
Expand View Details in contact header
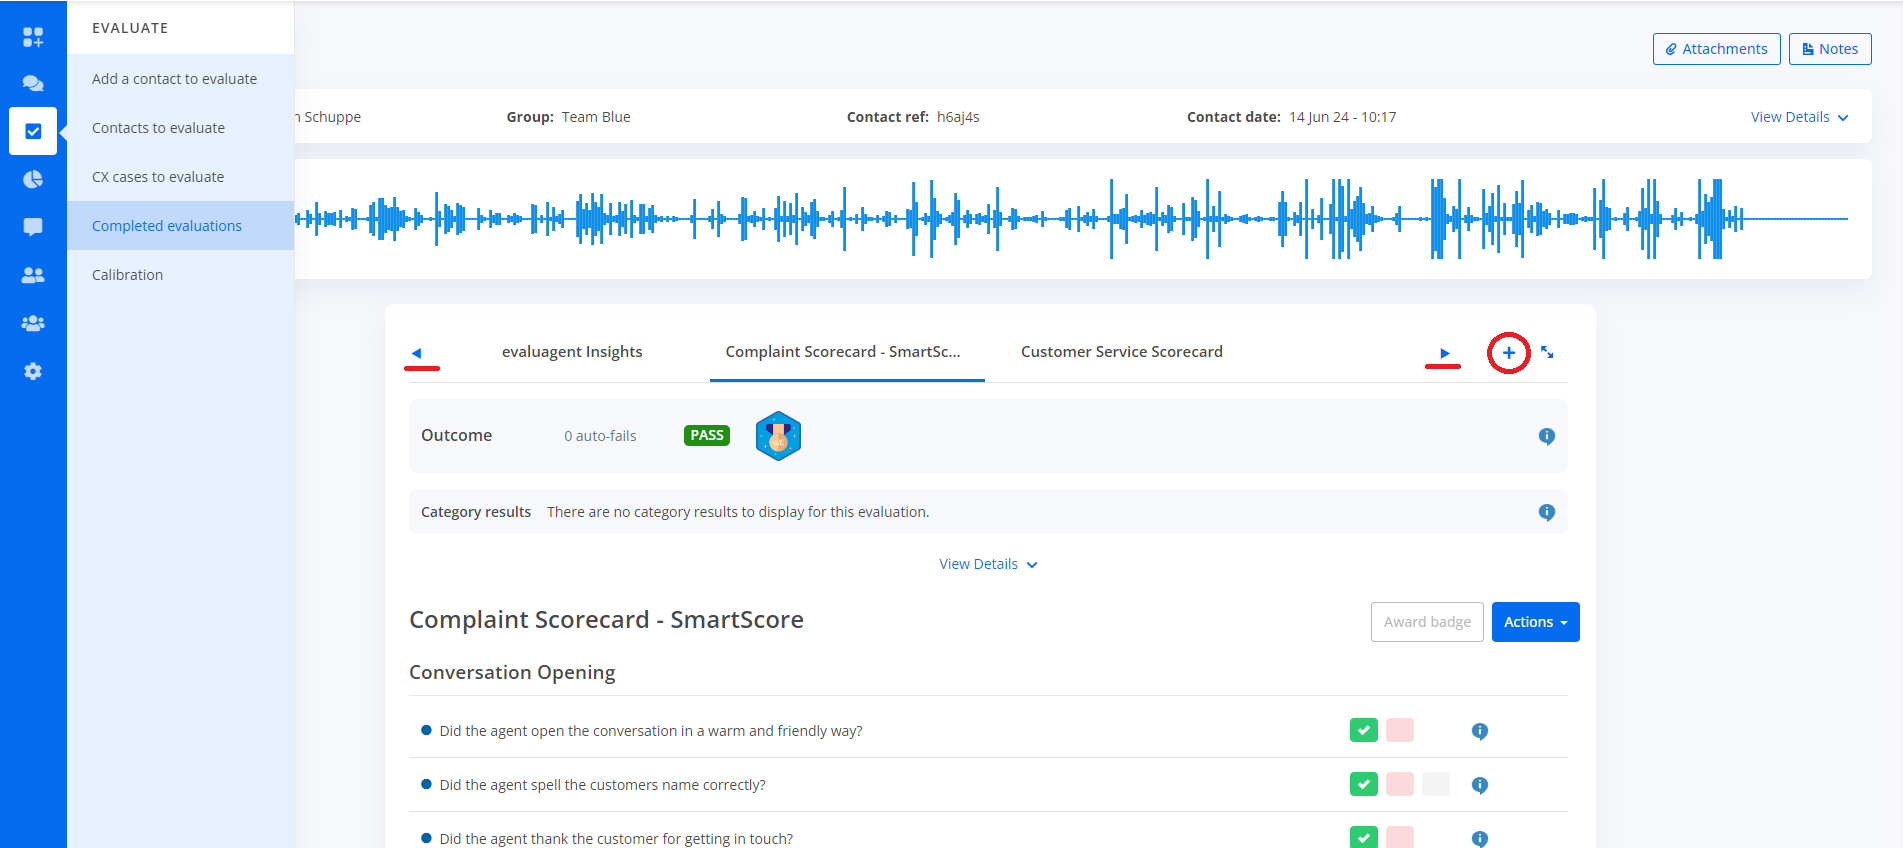(1799, 117)
